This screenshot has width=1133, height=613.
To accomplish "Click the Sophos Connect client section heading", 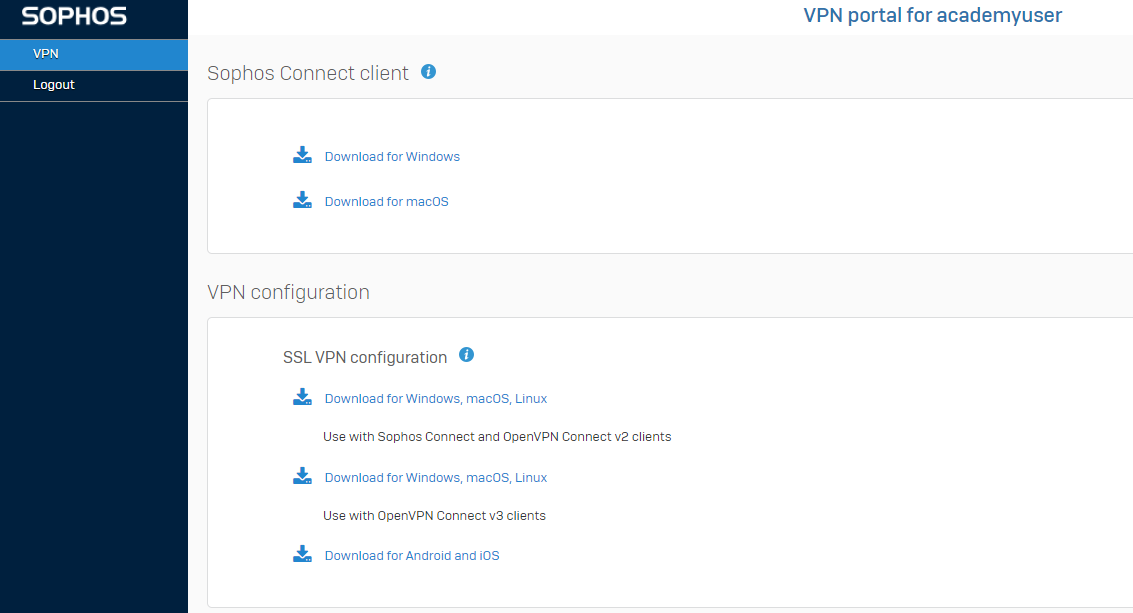I will pos(307,72).
